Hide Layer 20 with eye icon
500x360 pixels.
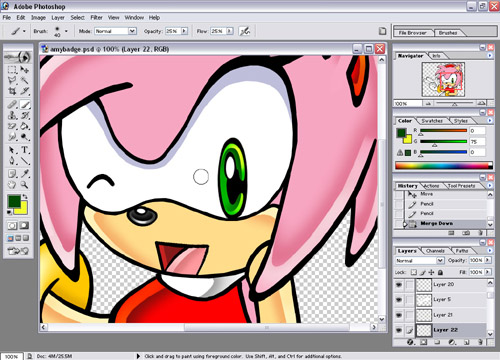tap(399, 285)
